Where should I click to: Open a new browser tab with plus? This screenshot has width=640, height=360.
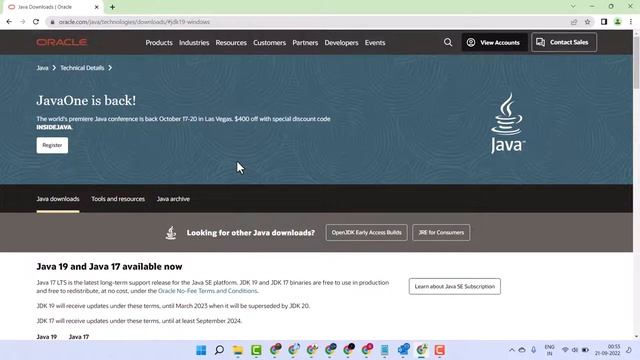112,7
